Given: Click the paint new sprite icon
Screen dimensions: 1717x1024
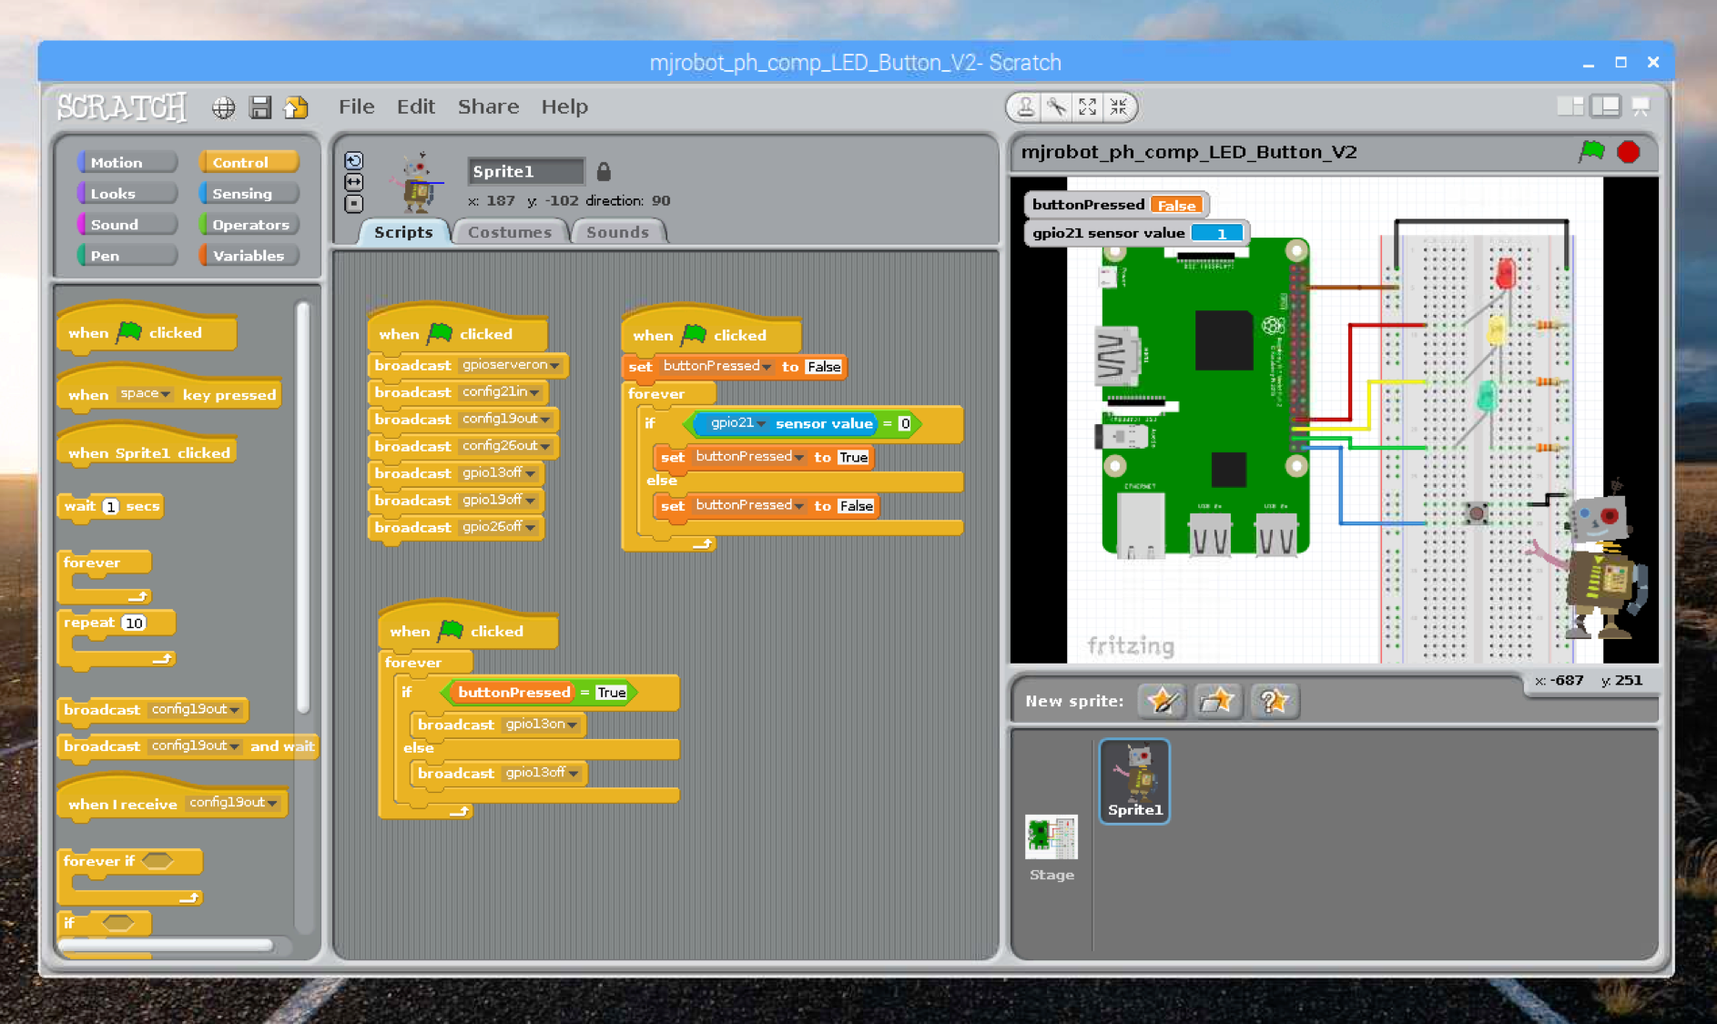Looking at the screenshot, I should pos(1161,701).
